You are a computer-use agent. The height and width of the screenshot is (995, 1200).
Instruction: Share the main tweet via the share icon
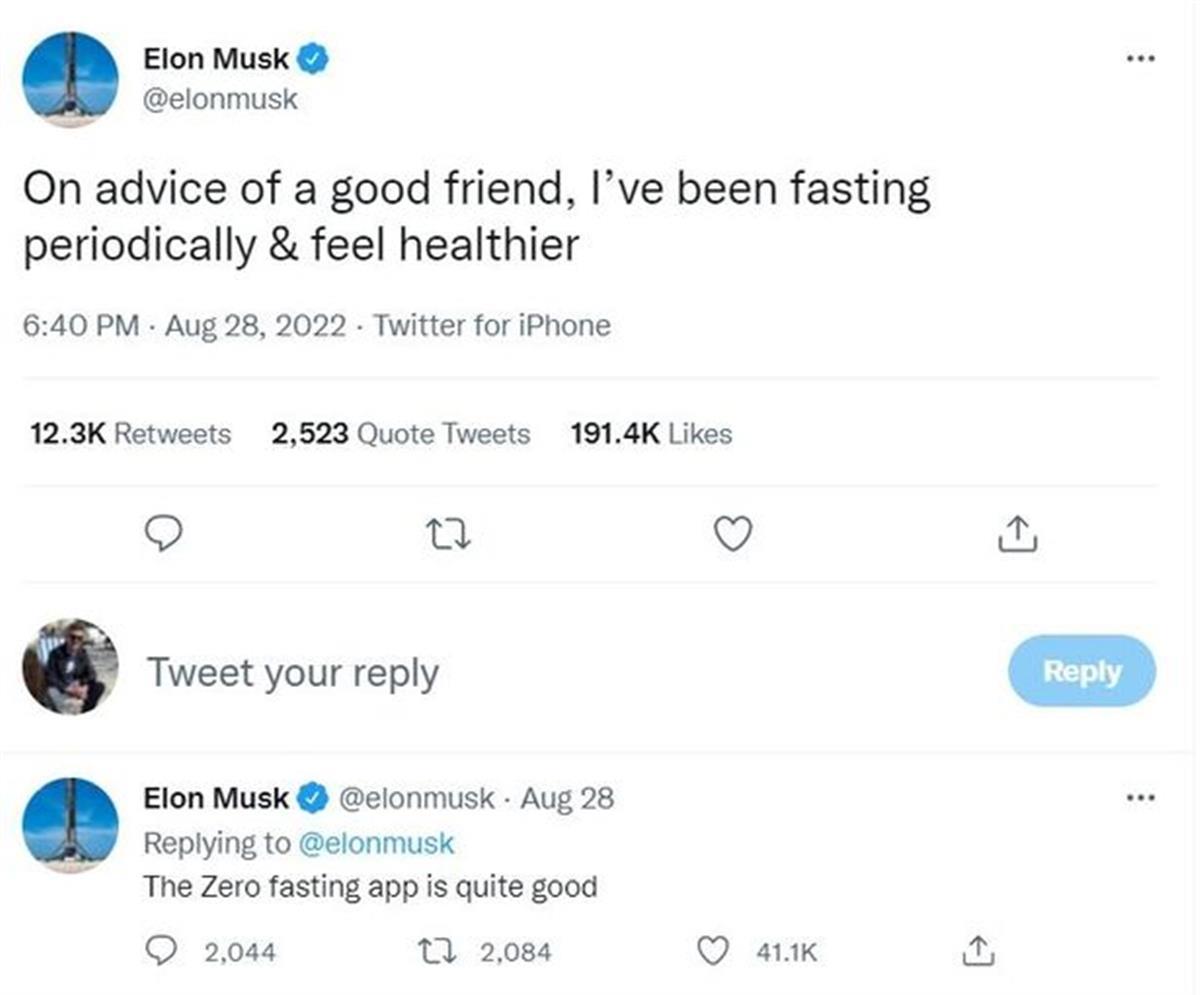tap(1018, 535)
